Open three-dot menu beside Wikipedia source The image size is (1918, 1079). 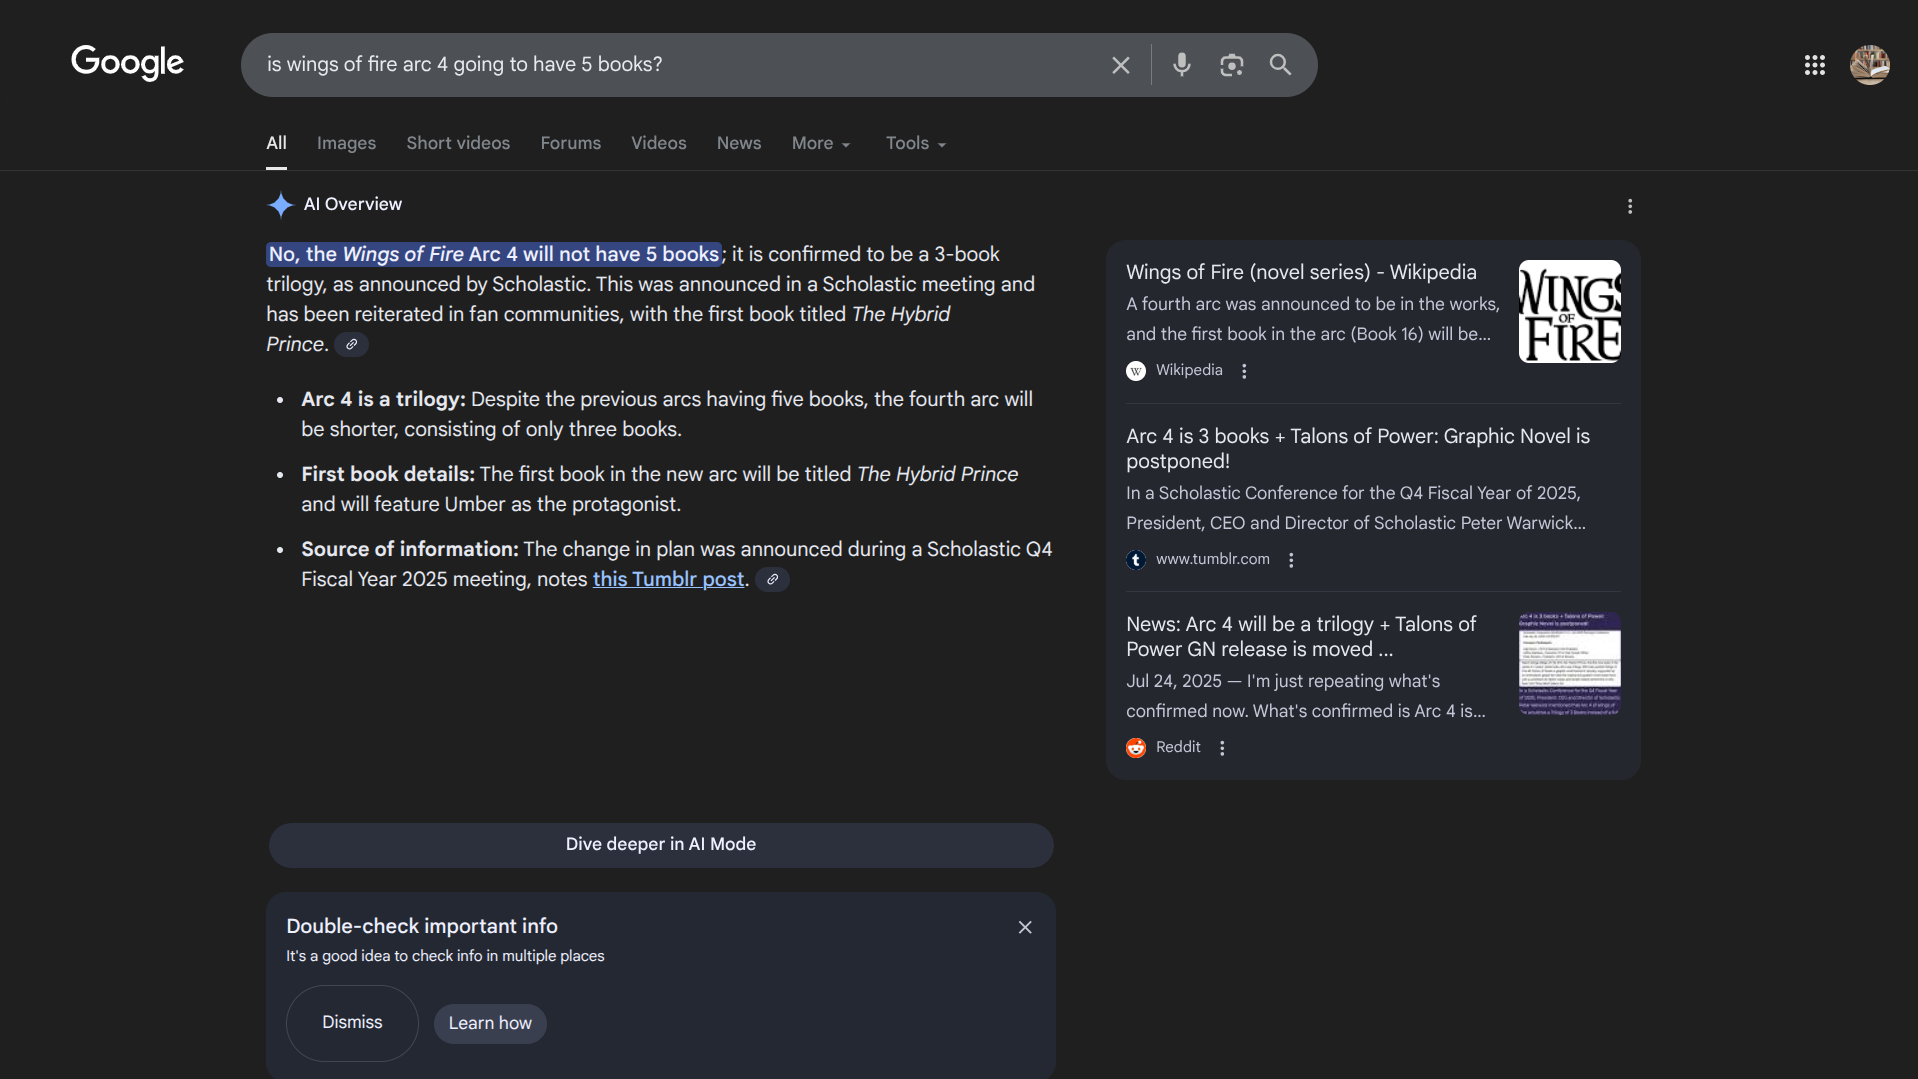point(1244,371)
